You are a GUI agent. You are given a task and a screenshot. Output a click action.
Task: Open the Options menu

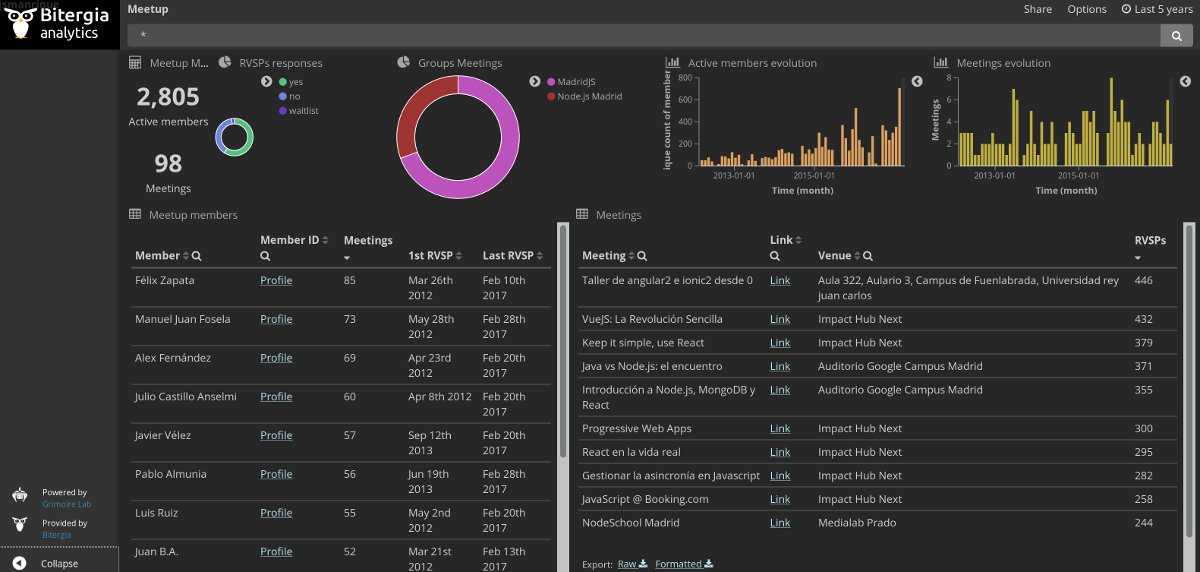(1087, 9)
